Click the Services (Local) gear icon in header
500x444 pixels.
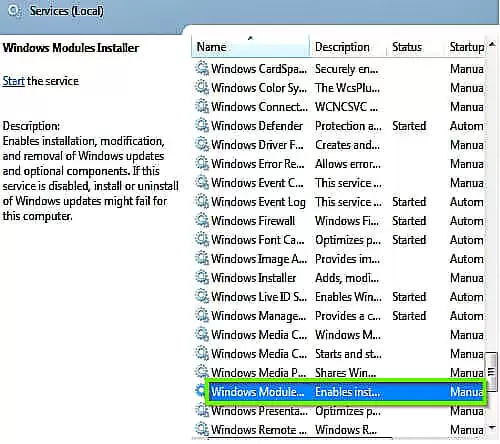[14, 11]
